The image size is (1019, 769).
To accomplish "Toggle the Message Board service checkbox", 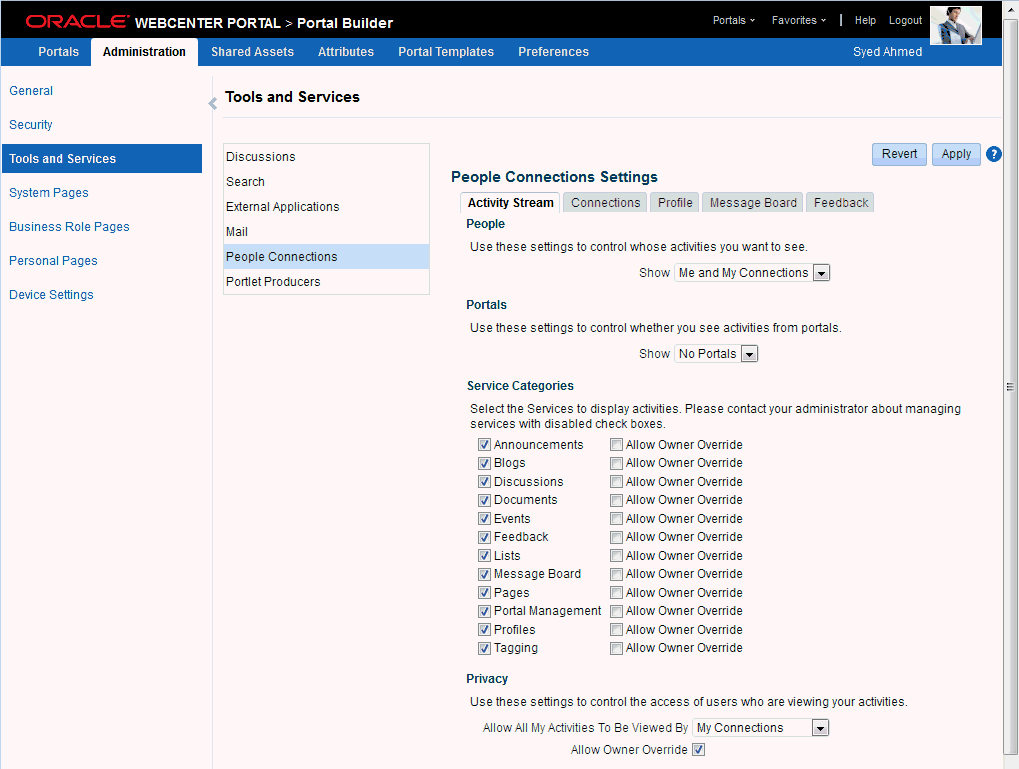I will [x=484, y=575].
